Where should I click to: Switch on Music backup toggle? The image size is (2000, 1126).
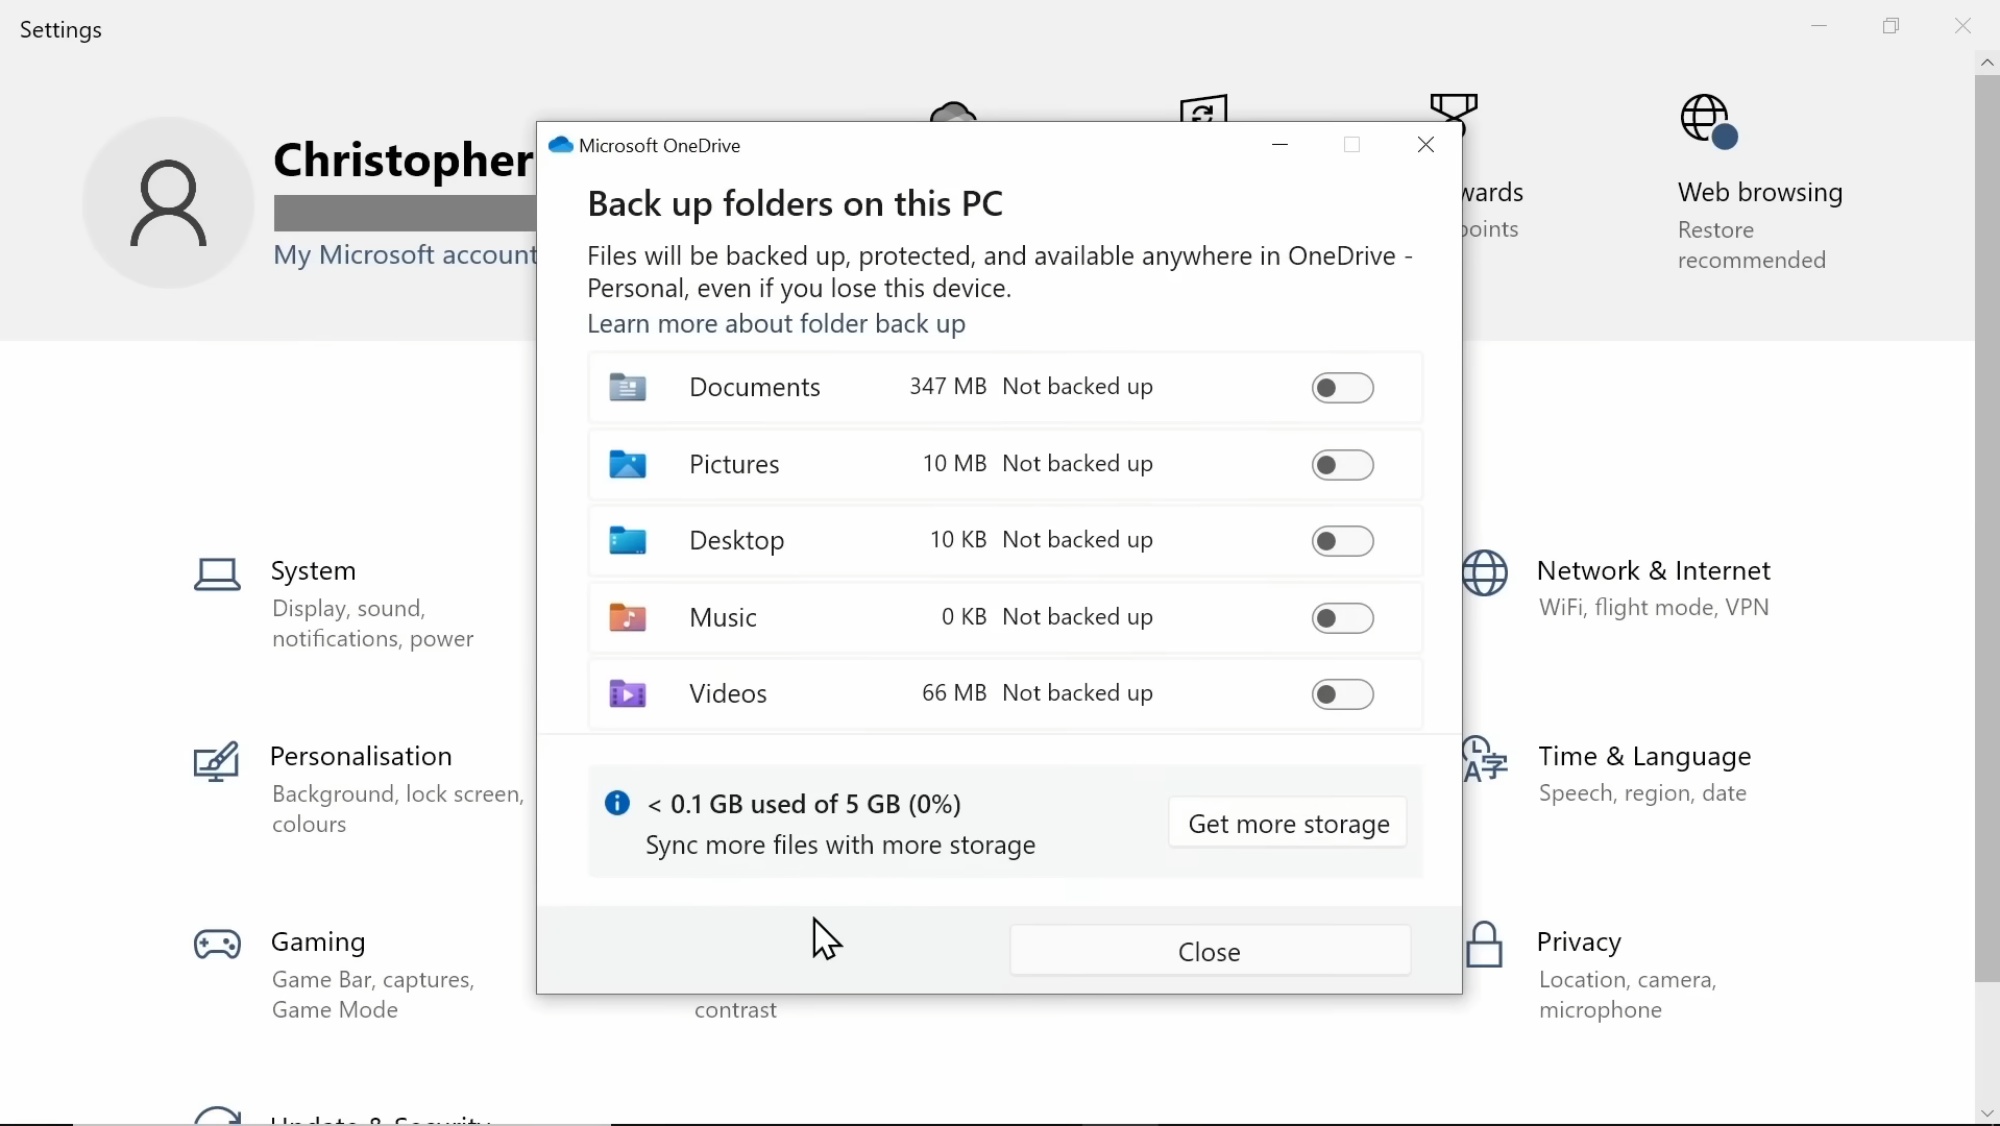pyautogui.click(x=1342, y=618)
